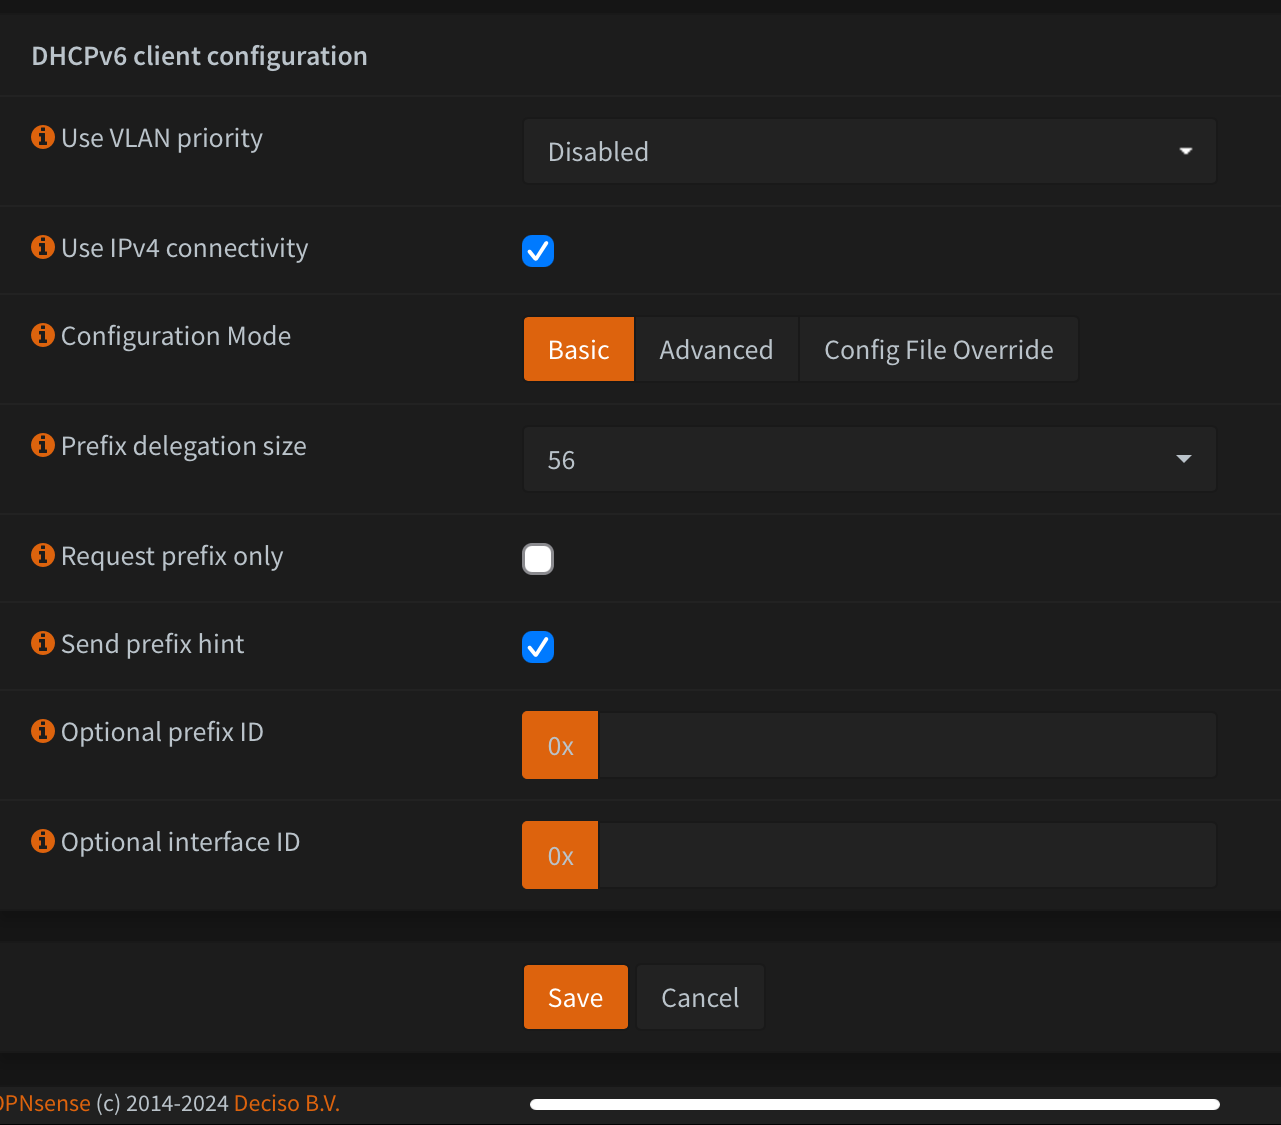
Task: Show help for Optional interface ID
Action: (43, 841)
